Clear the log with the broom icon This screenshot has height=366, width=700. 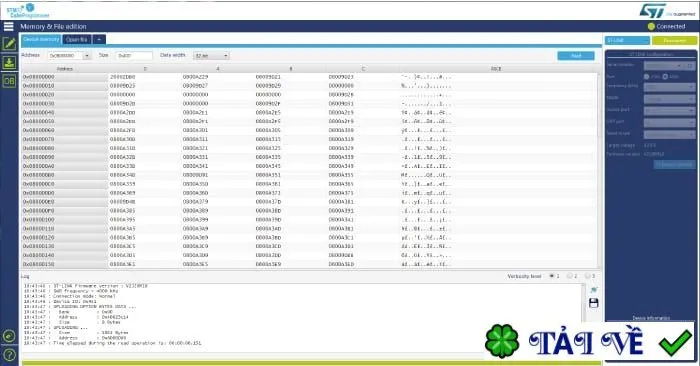click(593, 290)
